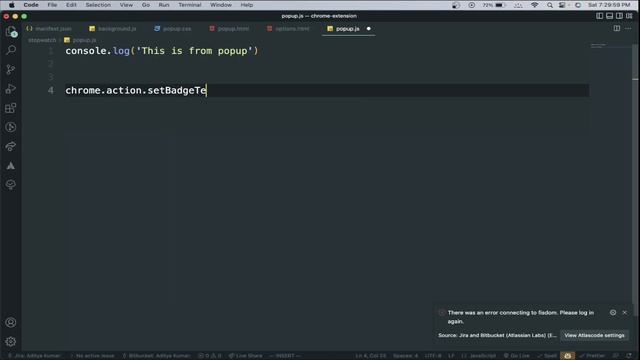Place cursor on line 1 console.log code

pos(162,51)
